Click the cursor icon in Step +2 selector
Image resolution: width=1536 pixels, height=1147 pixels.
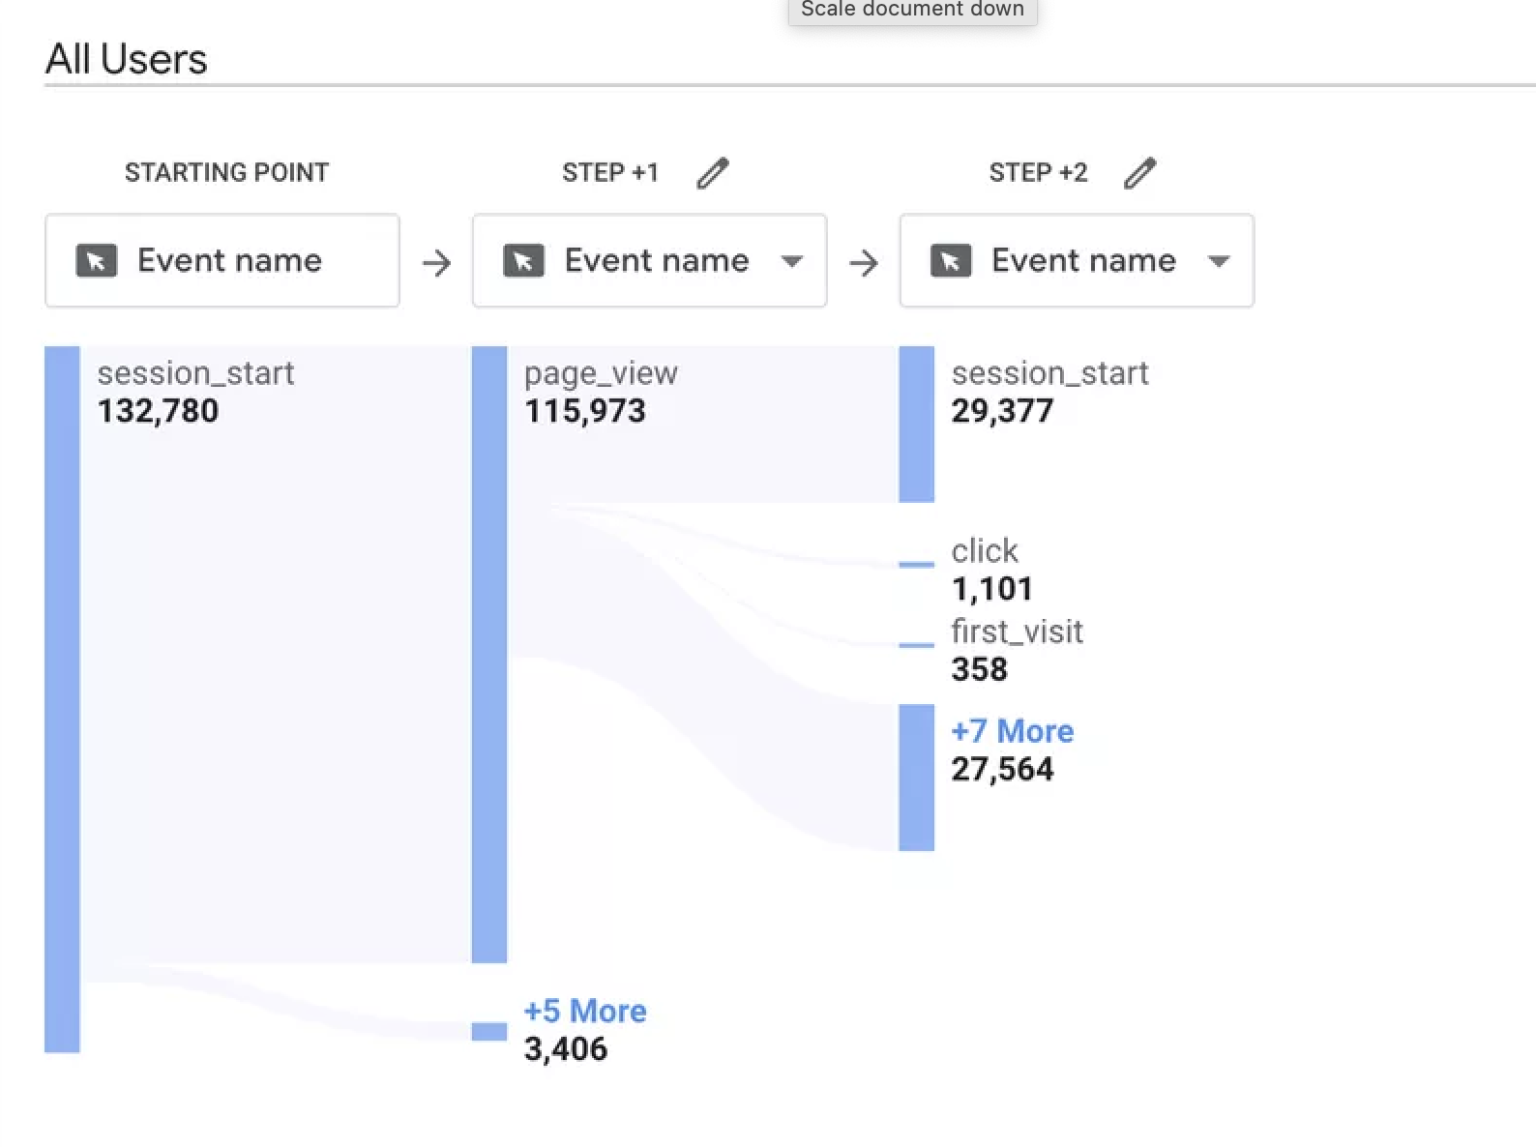[951, 260]
